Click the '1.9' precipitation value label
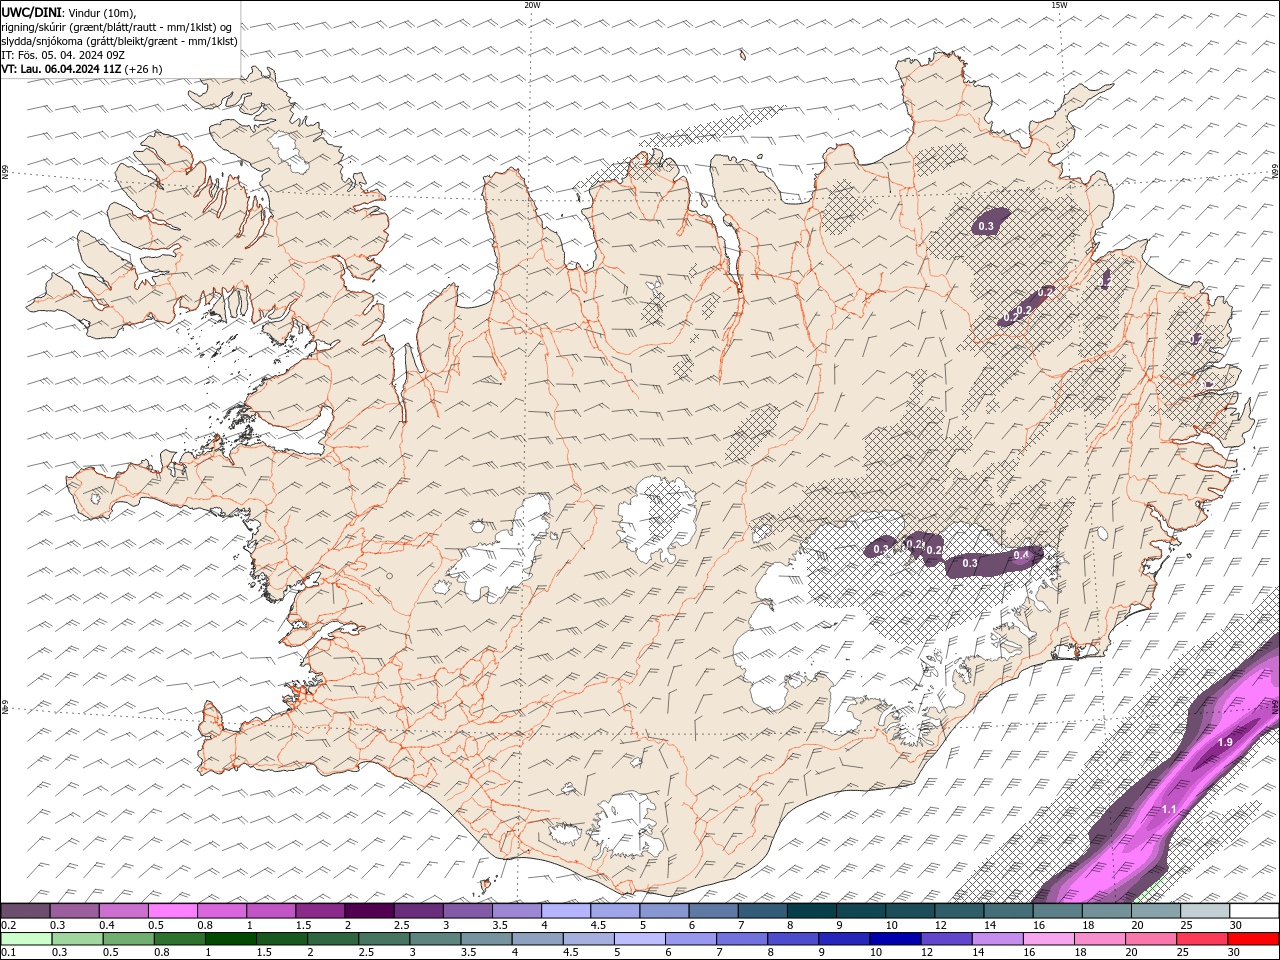 (x=1225, y=742)
